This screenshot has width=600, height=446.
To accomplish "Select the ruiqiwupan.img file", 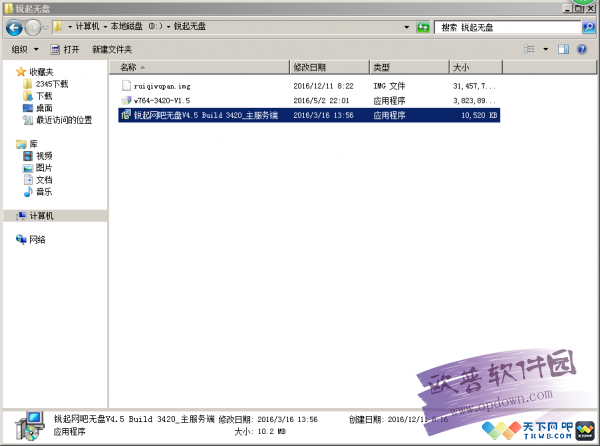I will click(x=162, y=86).
